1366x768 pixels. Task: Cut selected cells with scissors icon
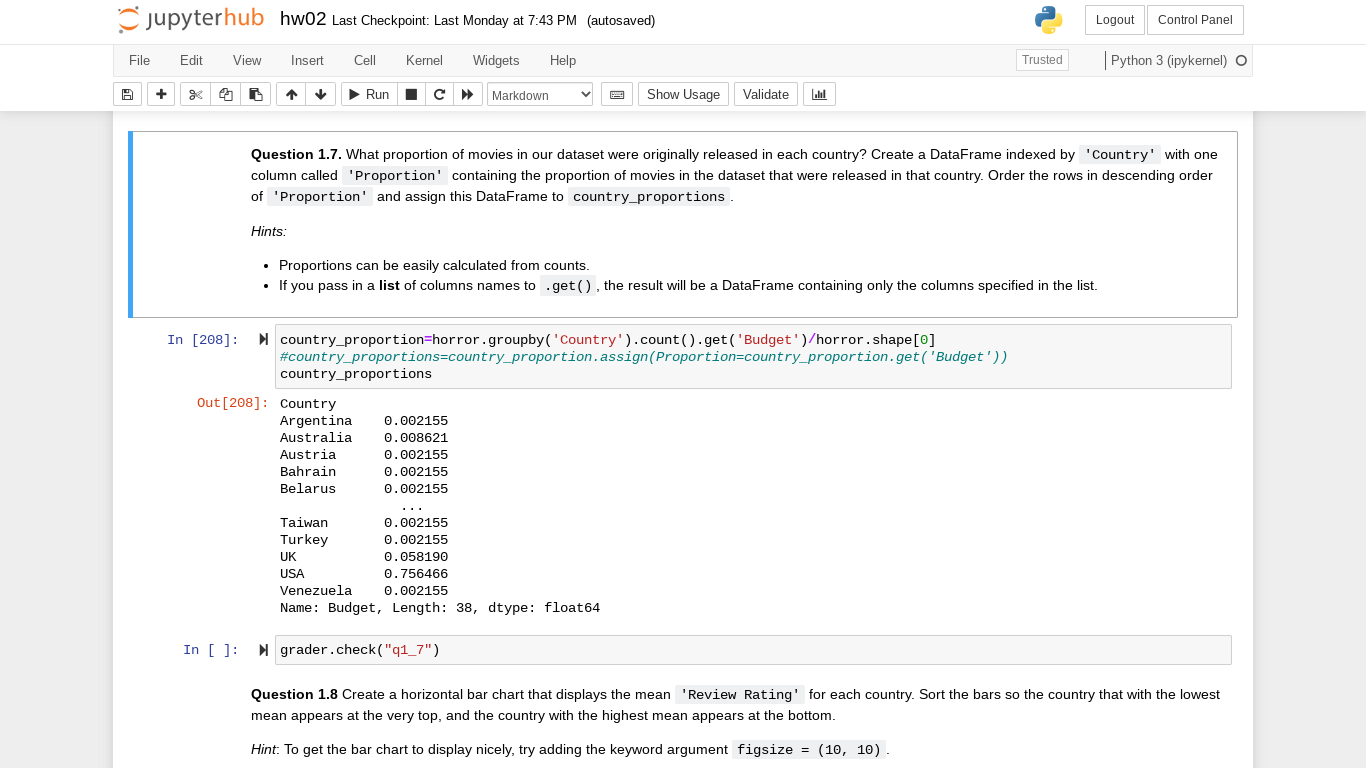tap(195, 94)
